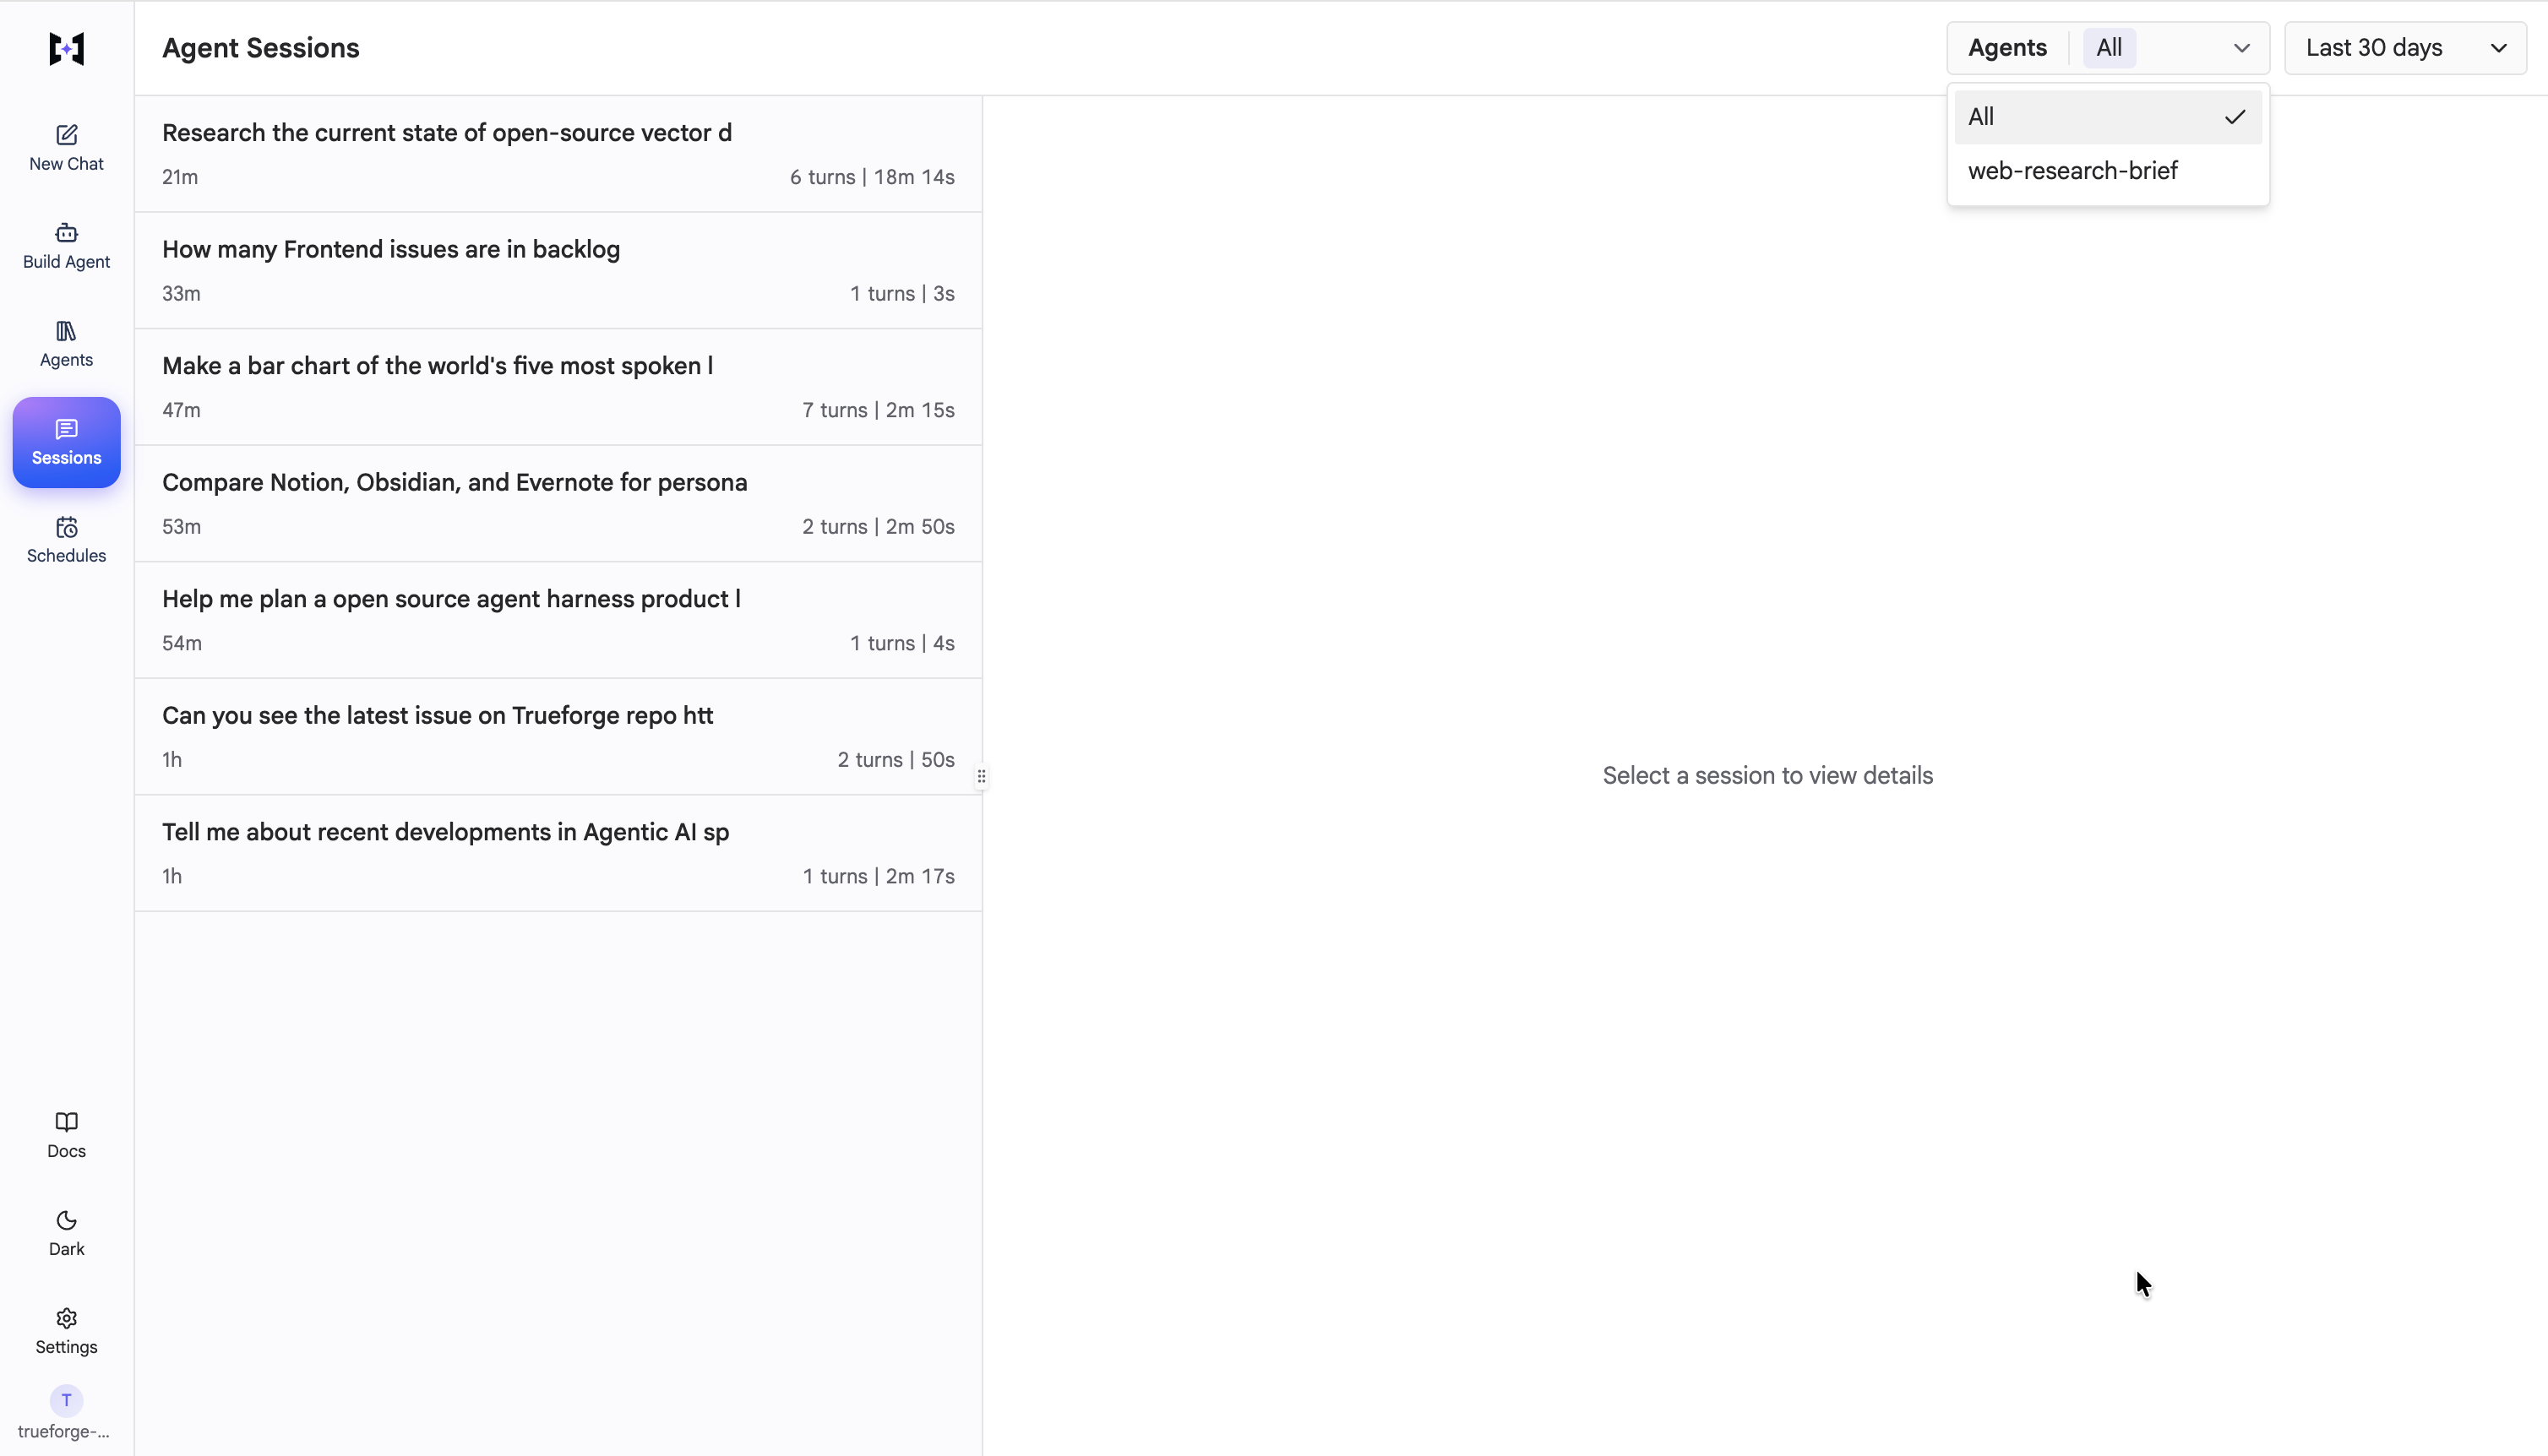This screenshot has height=1456, width=2548.
Task: Open the Frontend issues backlog session
Action: [558, 271]
